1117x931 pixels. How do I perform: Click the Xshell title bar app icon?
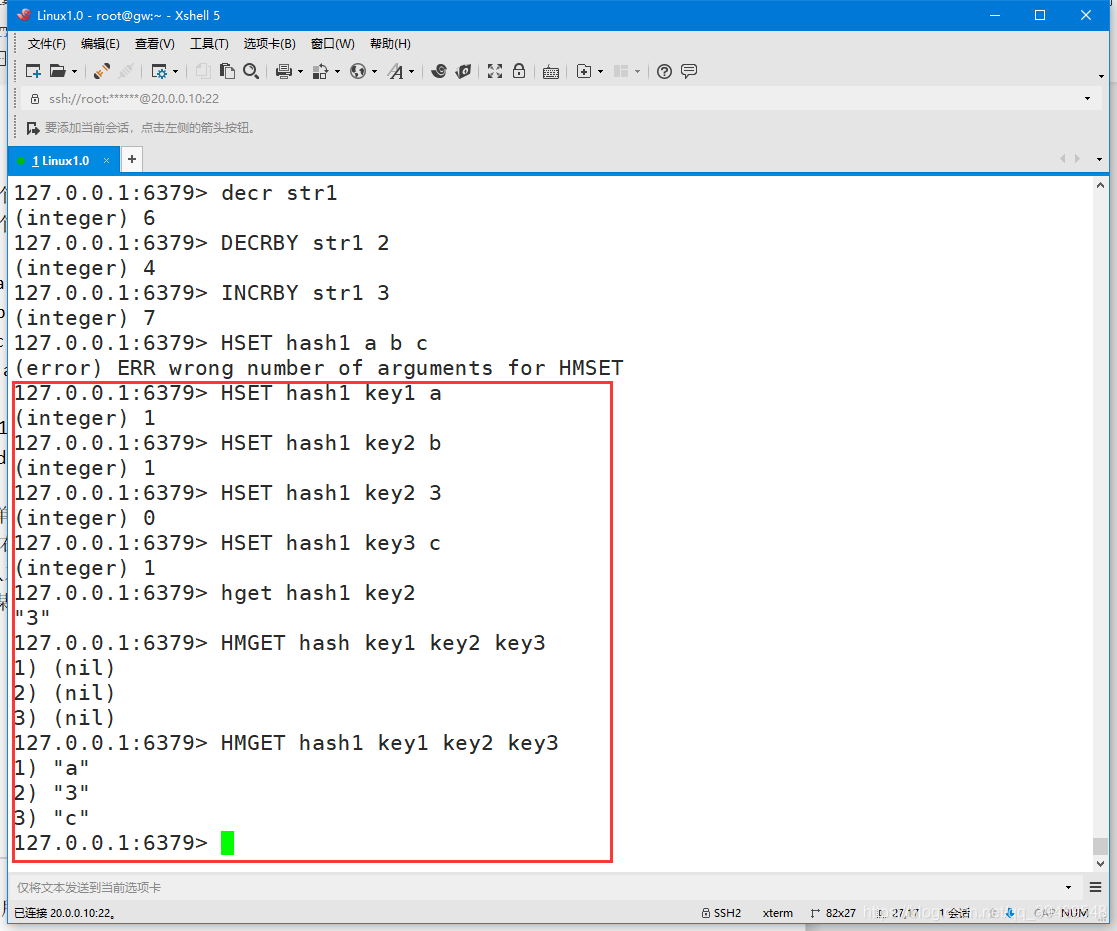pos(24,15)
